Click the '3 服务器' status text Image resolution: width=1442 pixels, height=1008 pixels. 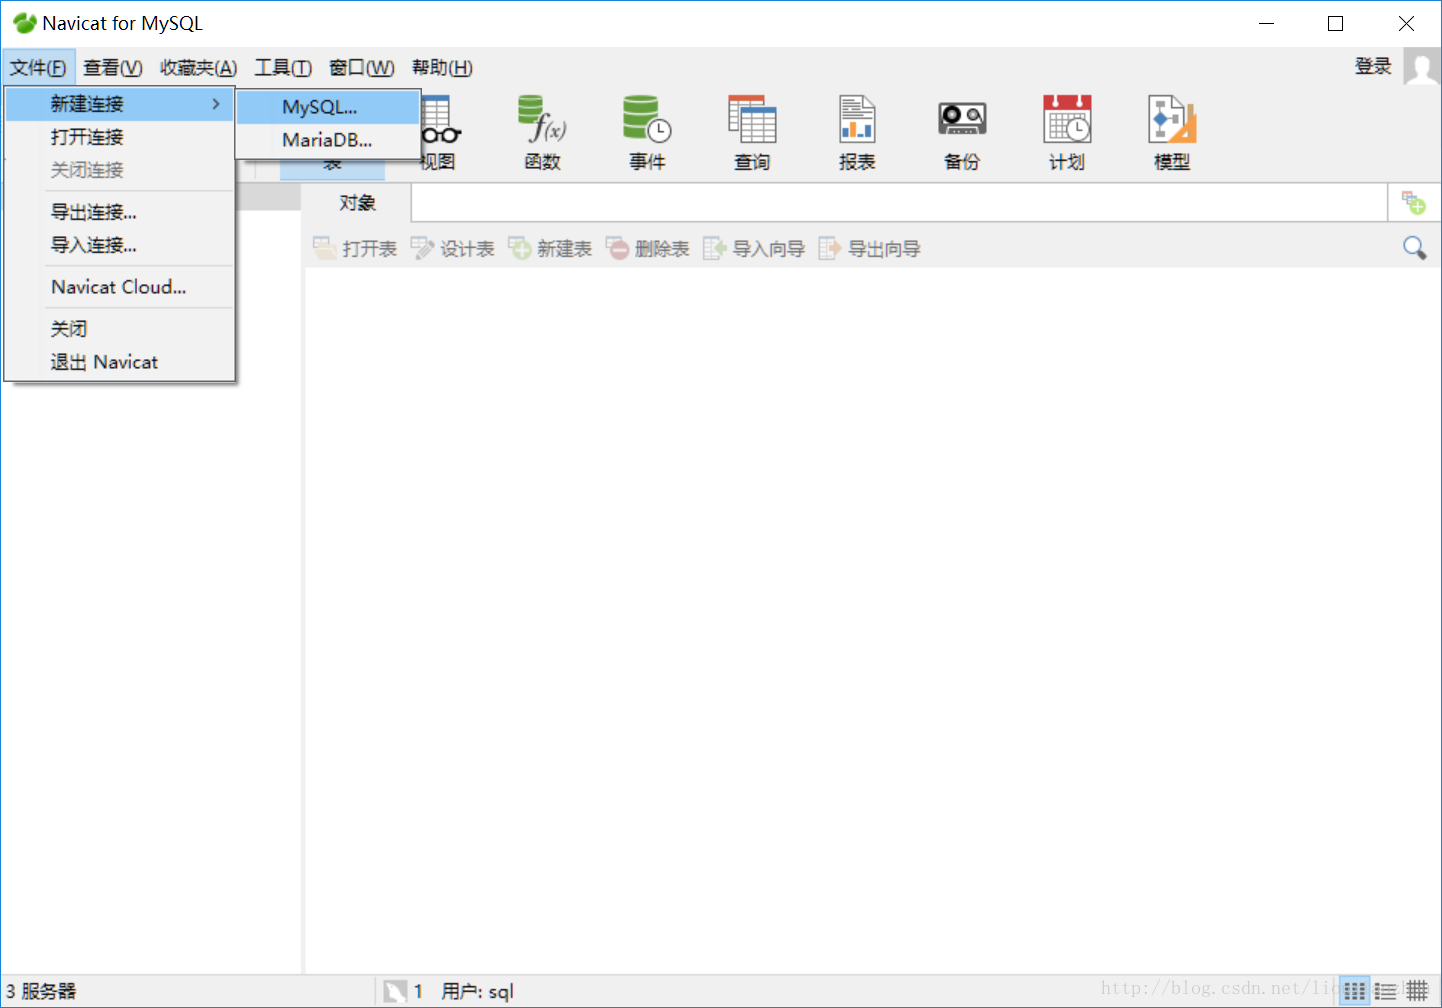click(41, 991)
